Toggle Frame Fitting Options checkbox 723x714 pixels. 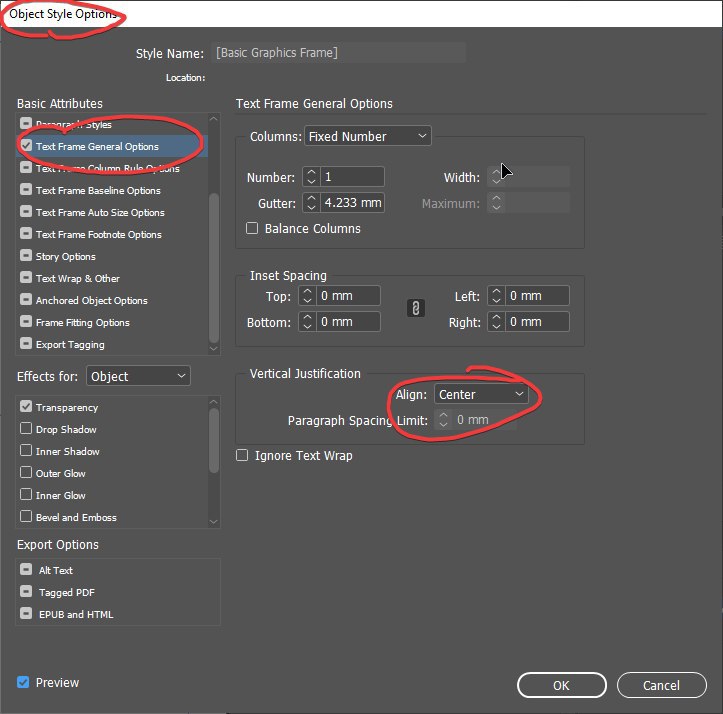[26, 321]
